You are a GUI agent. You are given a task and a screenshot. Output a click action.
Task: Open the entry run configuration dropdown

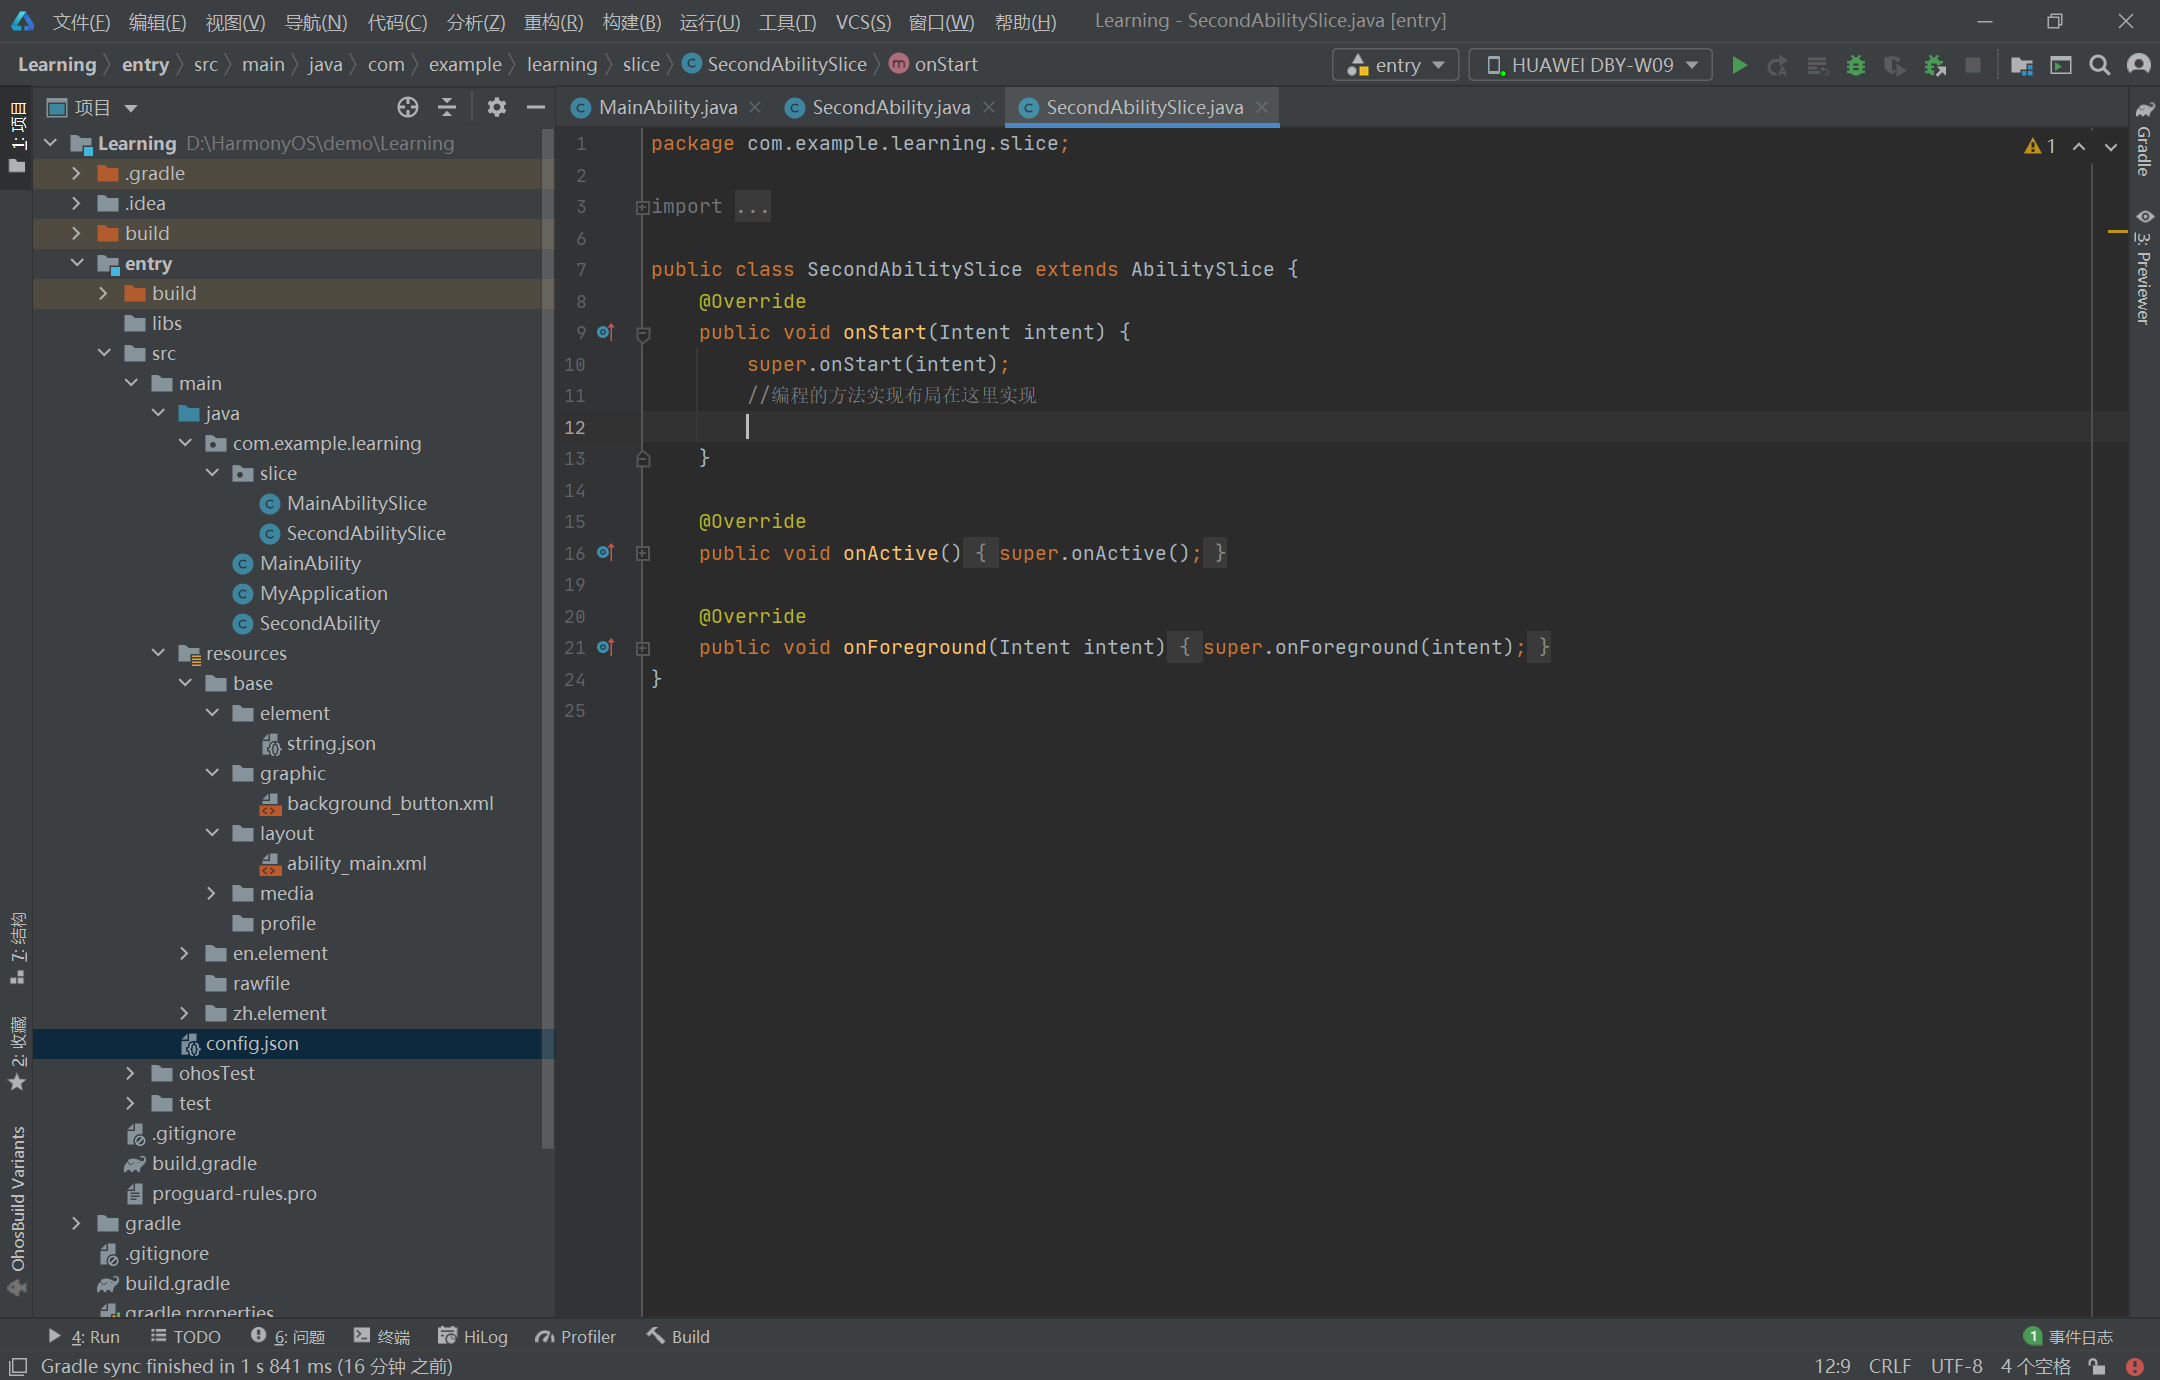1396,65
